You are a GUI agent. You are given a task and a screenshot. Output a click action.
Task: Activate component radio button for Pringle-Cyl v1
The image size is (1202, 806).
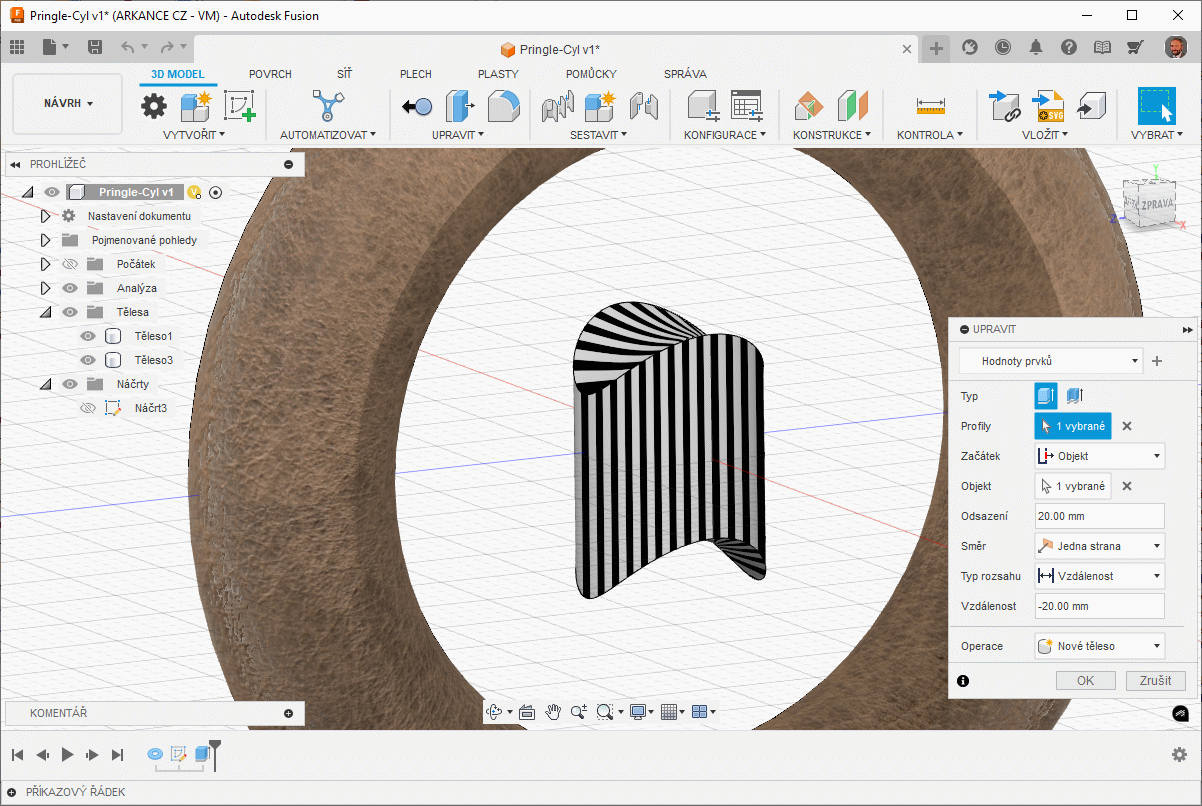[x=215, y=192]
